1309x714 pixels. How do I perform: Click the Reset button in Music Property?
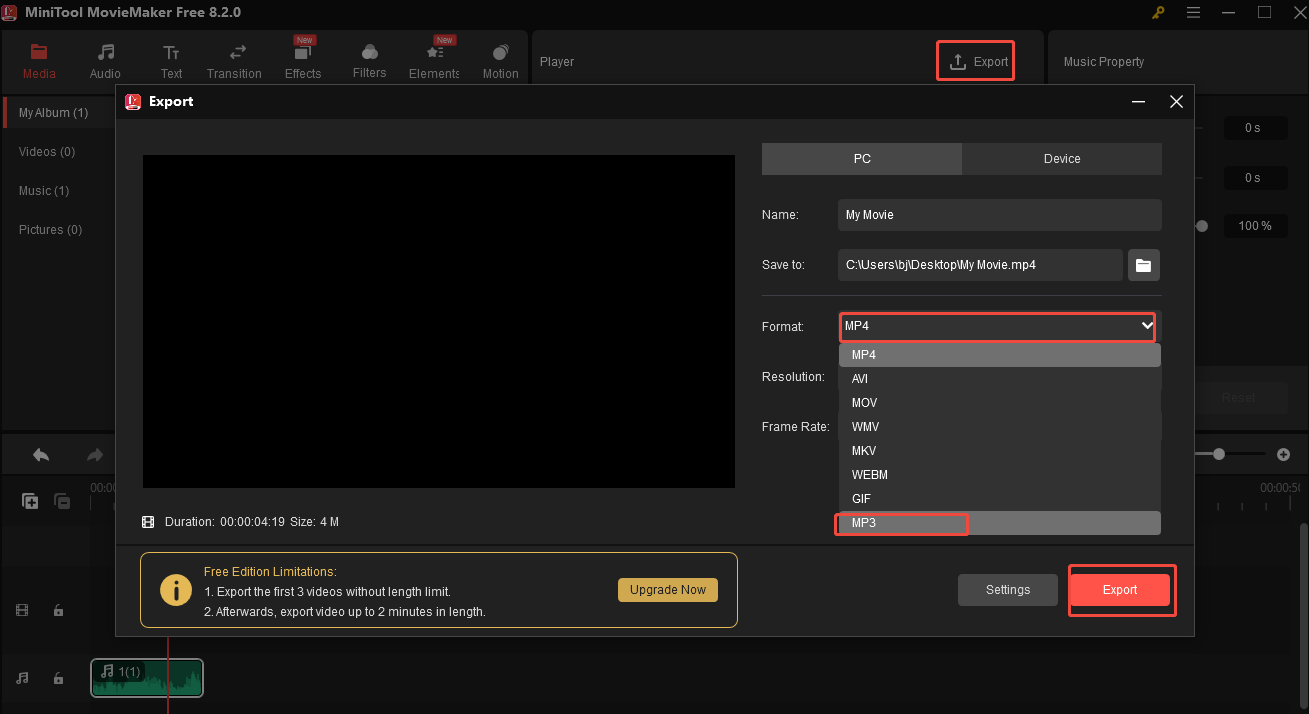[x=1238, y=398]
